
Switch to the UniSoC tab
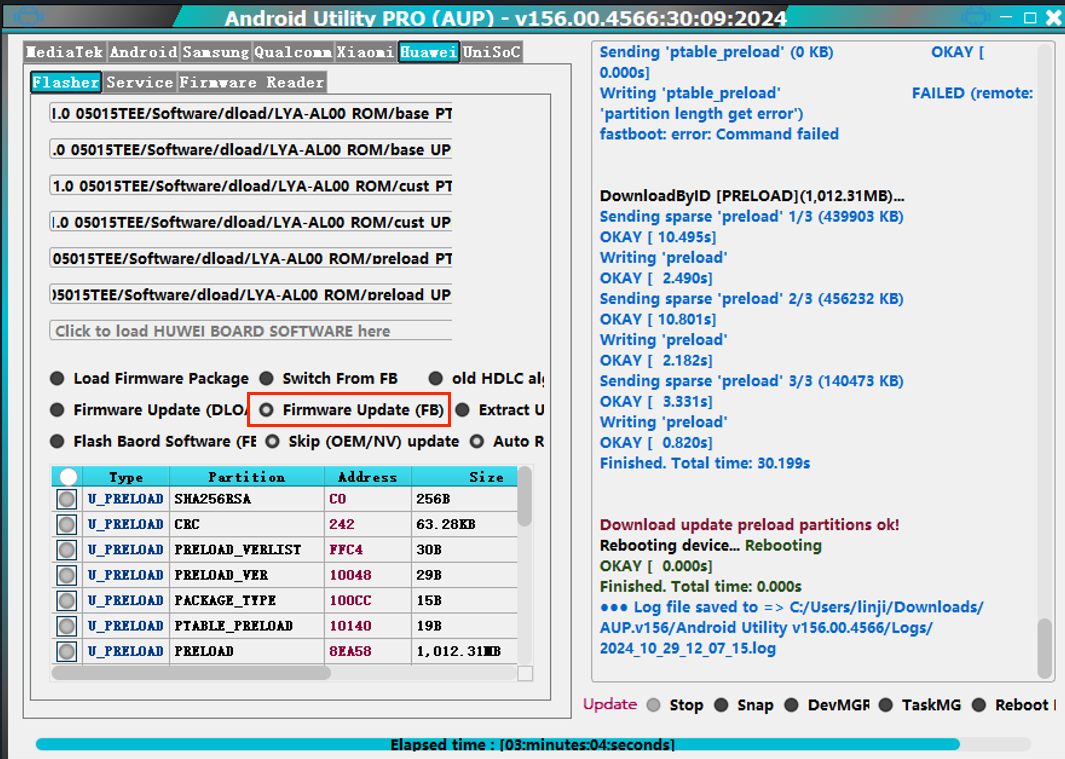492,52
